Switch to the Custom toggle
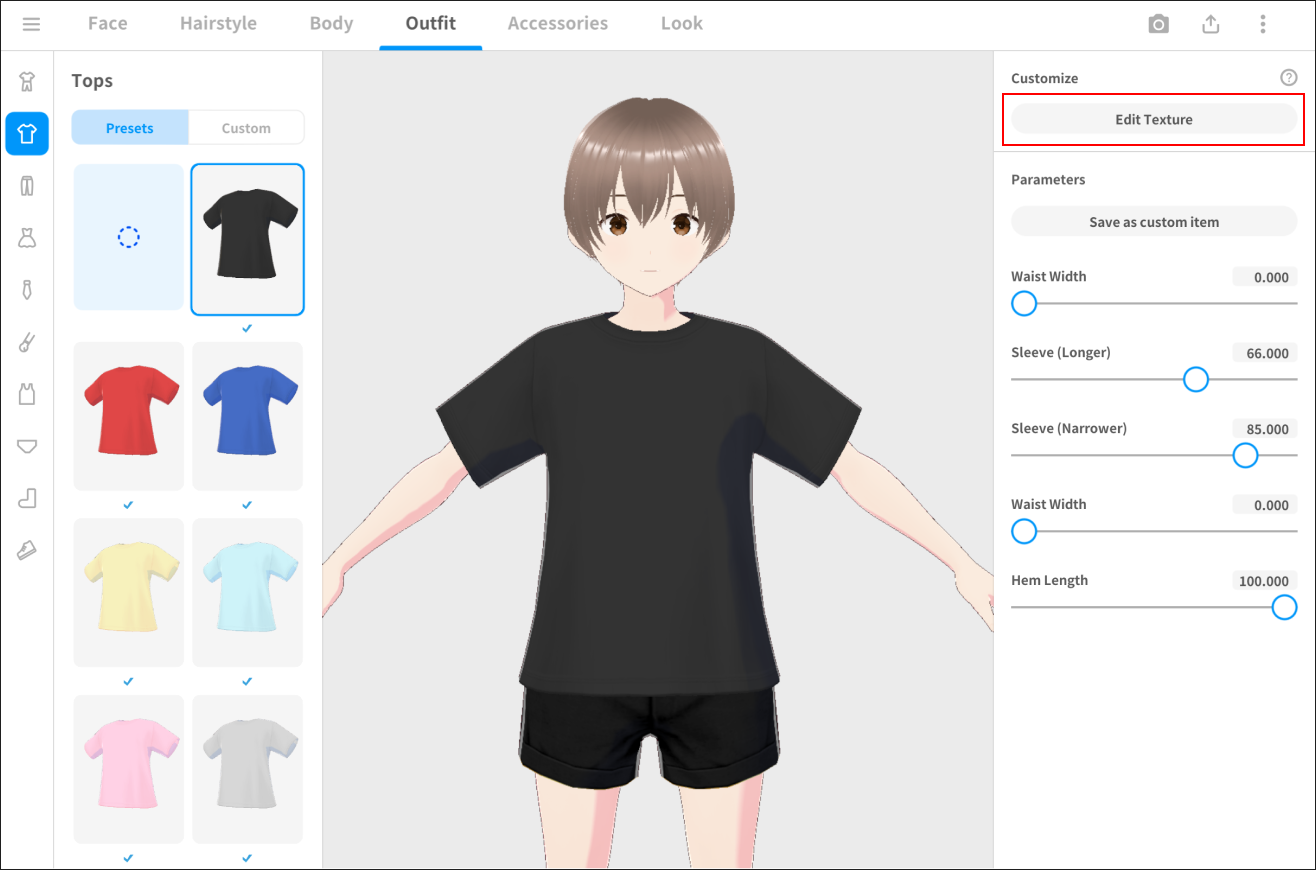 tap(246, 128)
